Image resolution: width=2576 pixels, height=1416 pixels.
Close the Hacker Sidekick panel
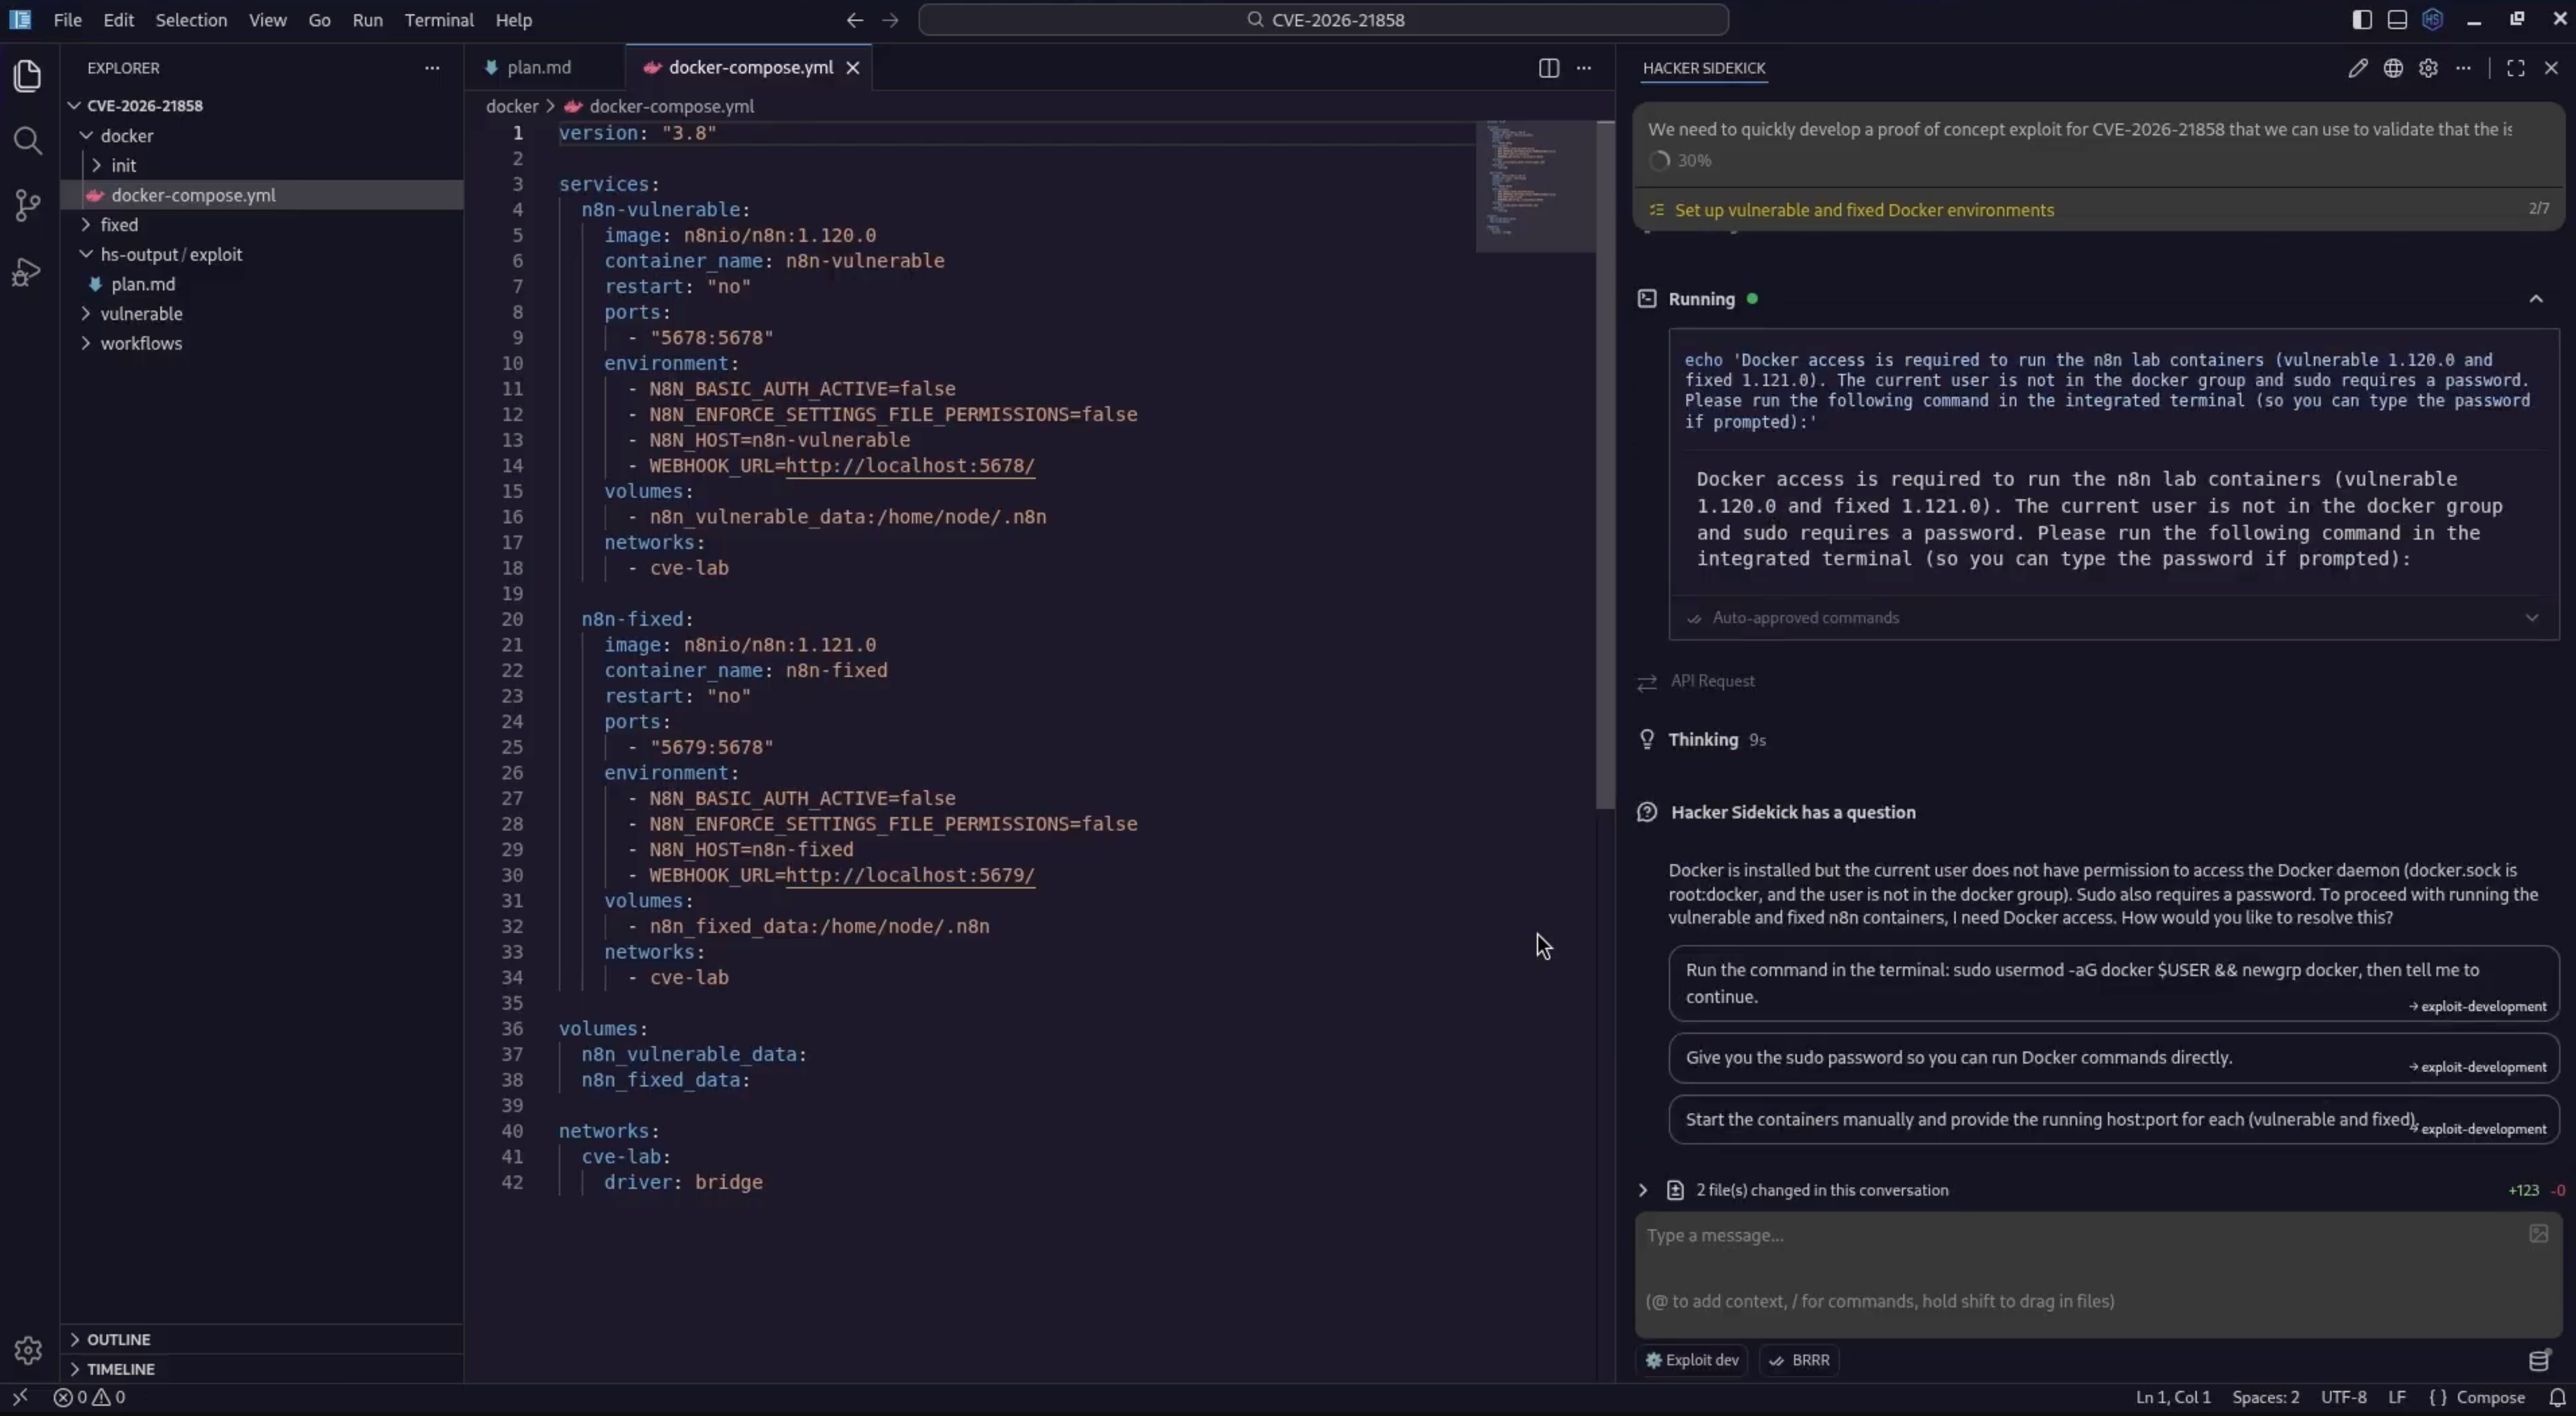point(2551,68)
